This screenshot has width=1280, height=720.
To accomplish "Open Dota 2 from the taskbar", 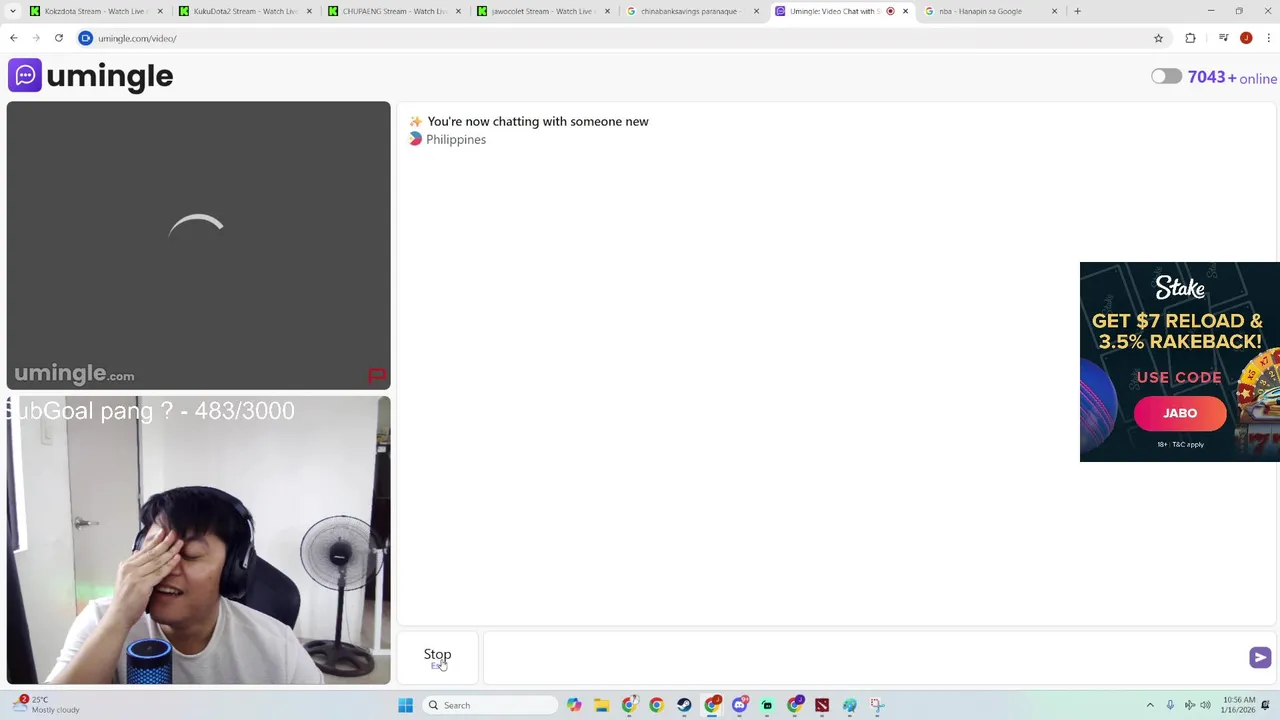I will pos(822,705).
